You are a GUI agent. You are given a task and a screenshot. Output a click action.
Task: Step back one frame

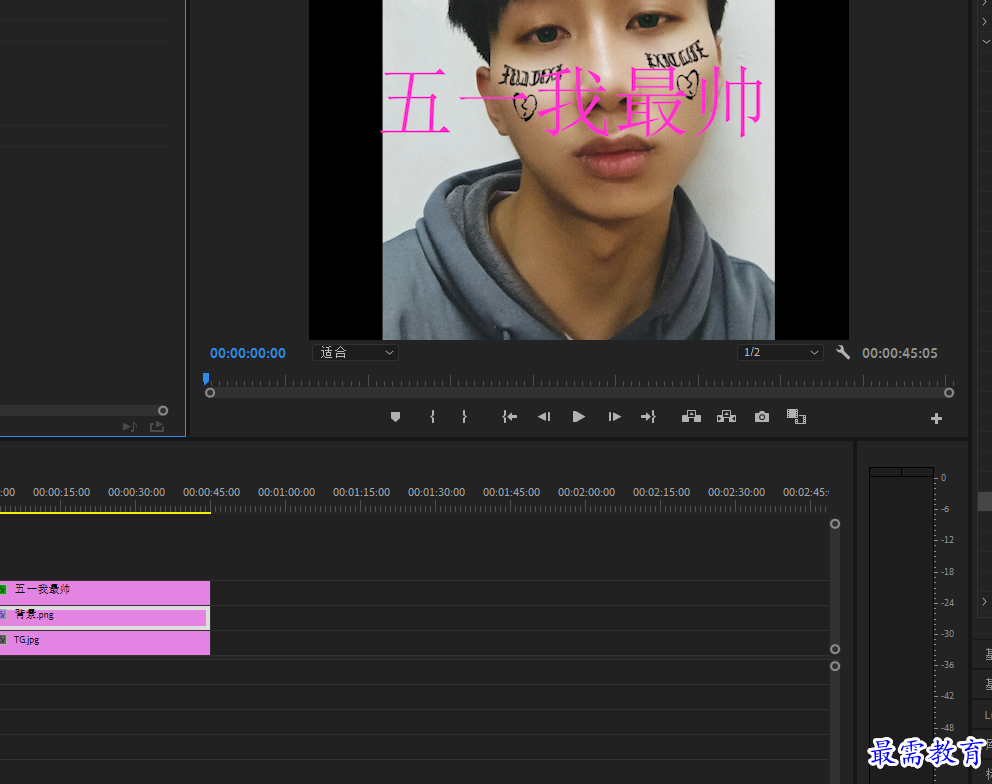[x=544, y=416]
